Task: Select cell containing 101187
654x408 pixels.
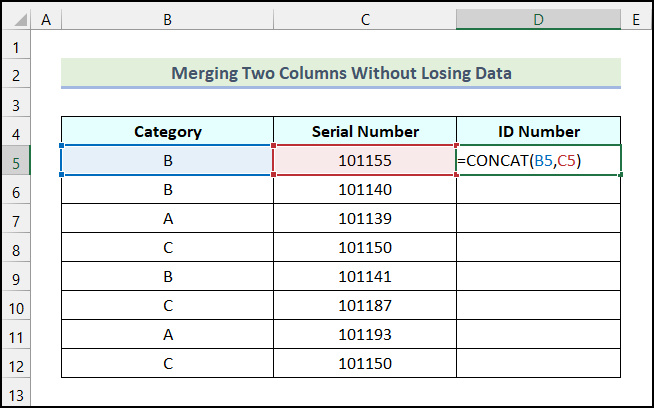Action: [365, 305]
